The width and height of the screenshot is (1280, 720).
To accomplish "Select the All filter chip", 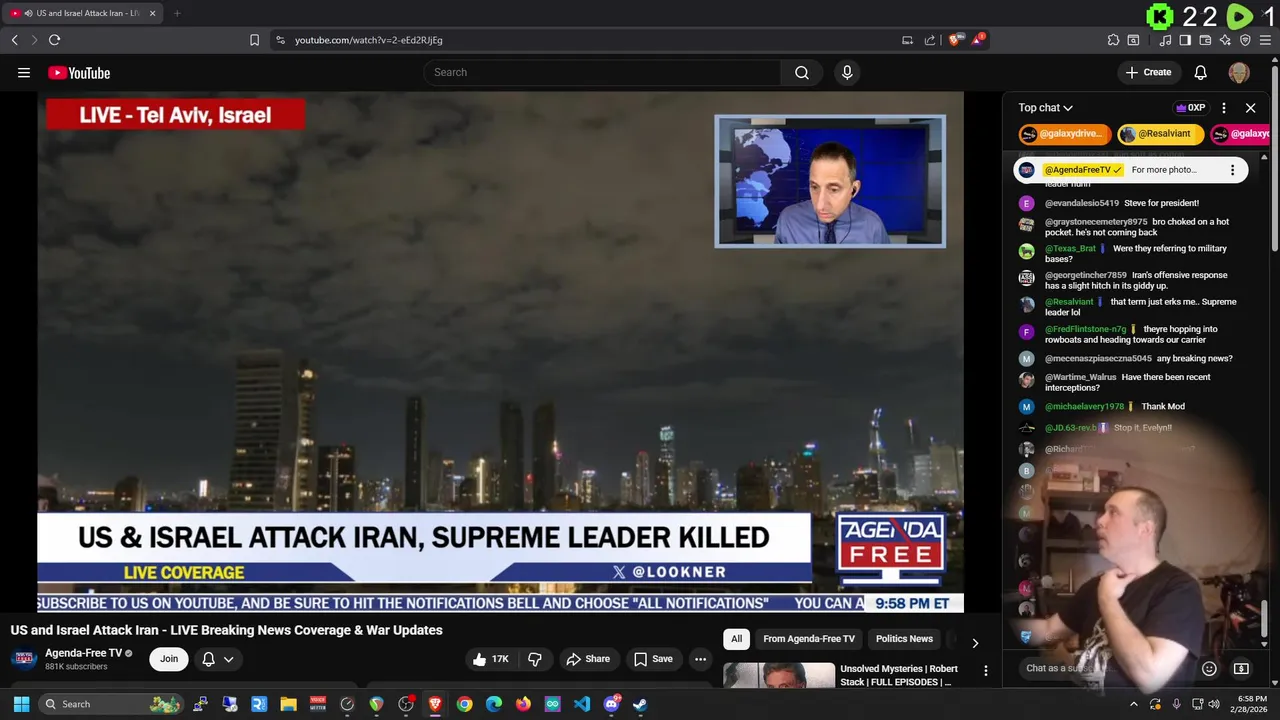I will [x=736, y=639].
